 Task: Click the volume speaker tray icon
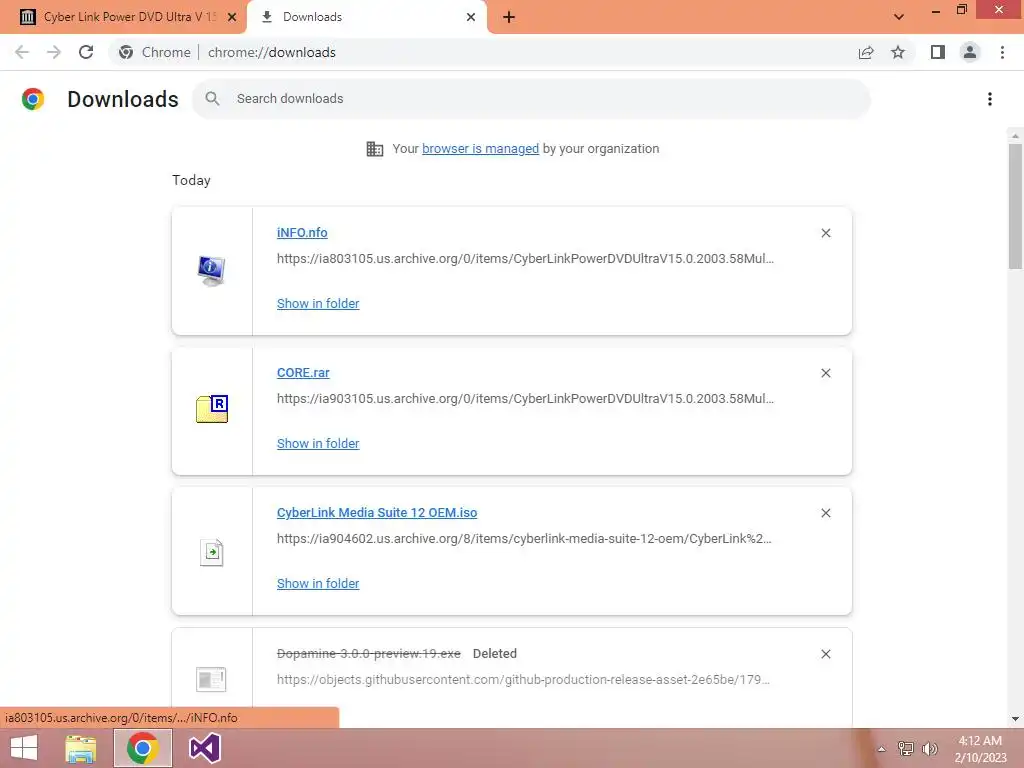(x=930, y=748)
